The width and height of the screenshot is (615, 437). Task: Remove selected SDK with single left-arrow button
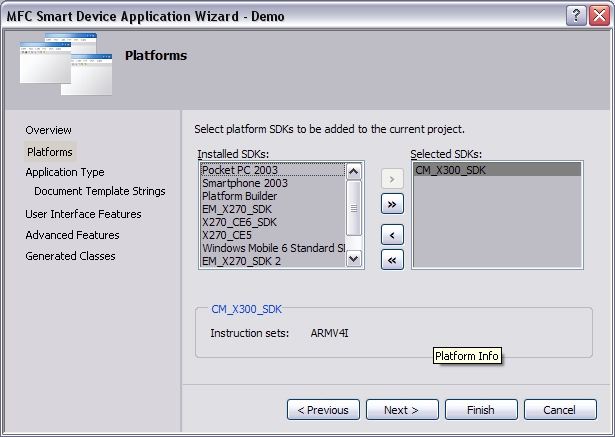[392, 235]
